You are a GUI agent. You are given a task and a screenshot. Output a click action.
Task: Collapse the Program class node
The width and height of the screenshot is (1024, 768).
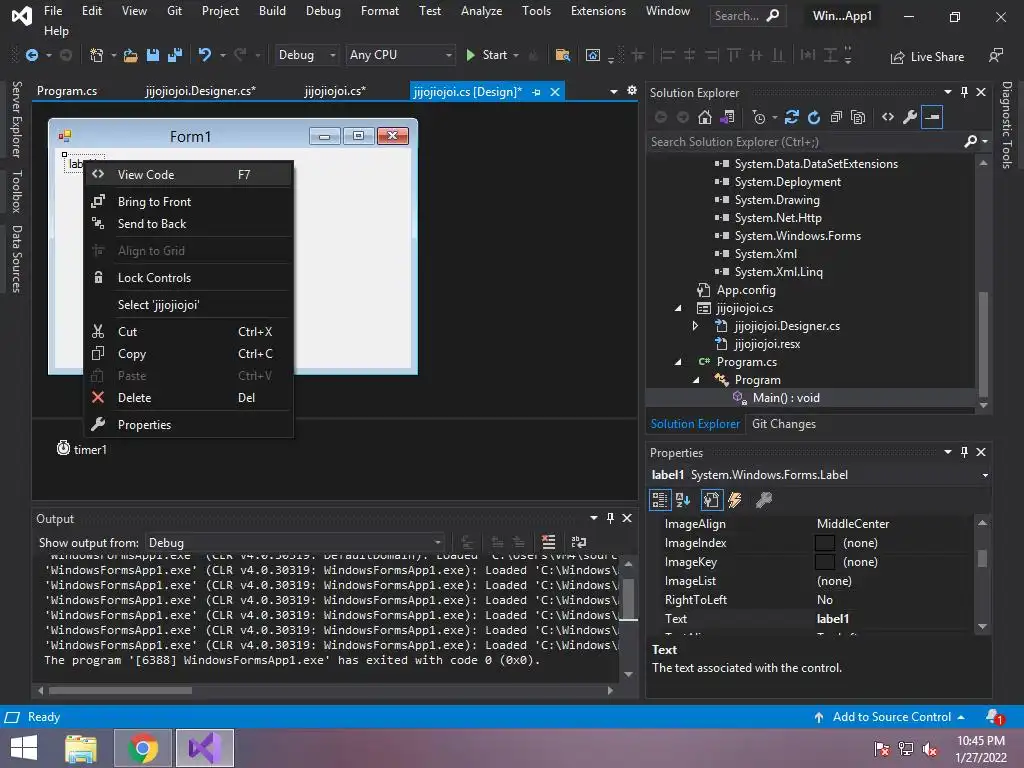[696, 379]
